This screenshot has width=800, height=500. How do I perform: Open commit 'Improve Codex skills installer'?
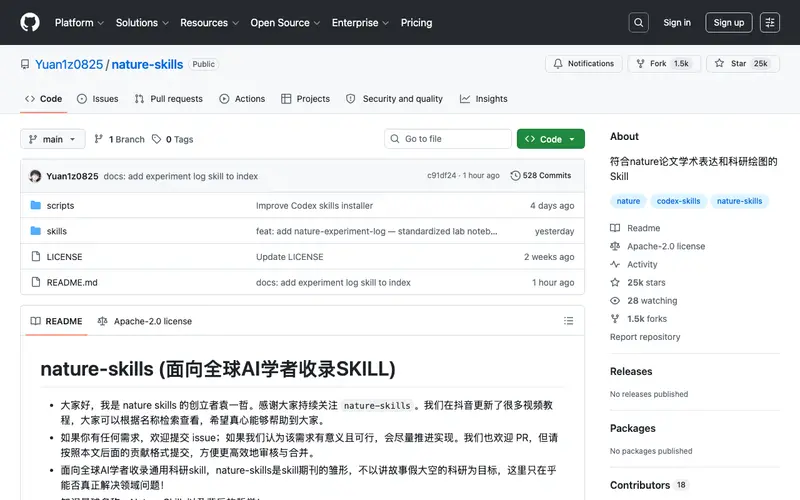(314, 206)
